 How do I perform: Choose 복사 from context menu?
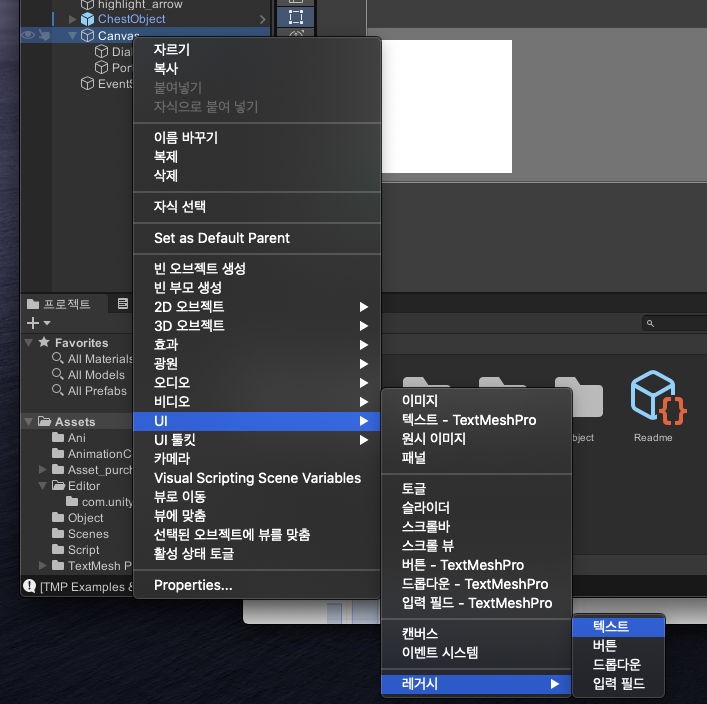click(257, 68)
